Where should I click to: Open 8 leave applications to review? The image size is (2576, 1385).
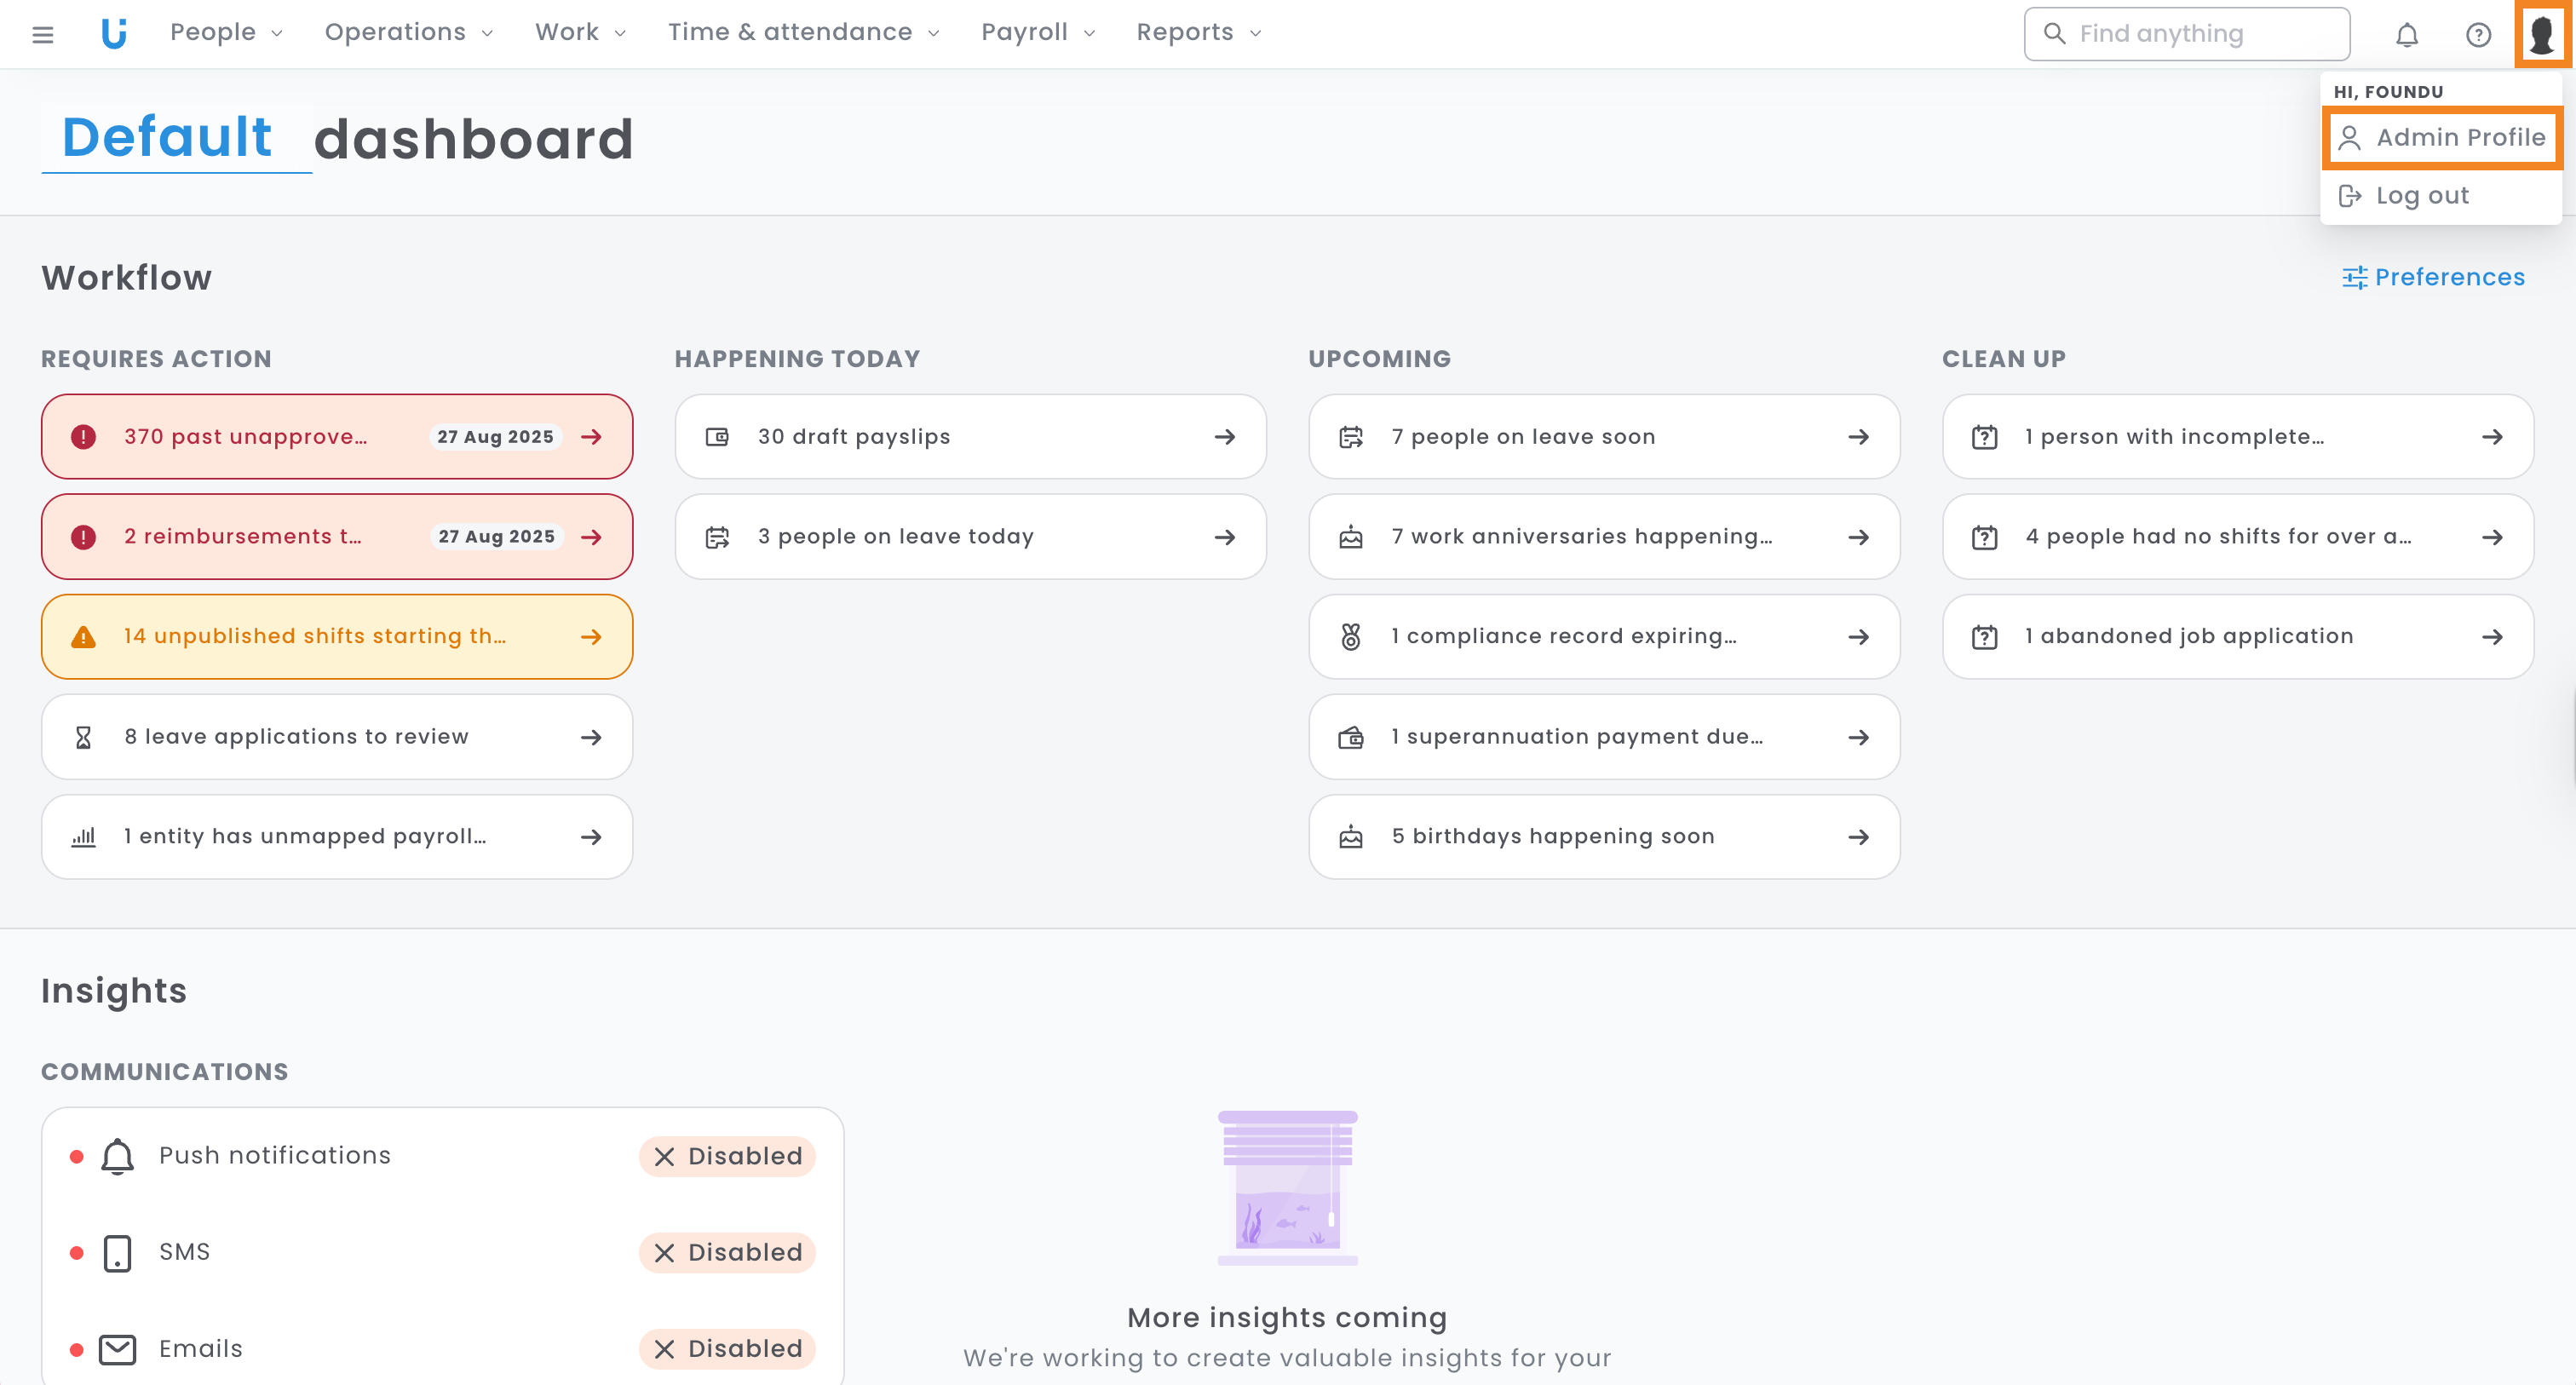pos(336,737)
